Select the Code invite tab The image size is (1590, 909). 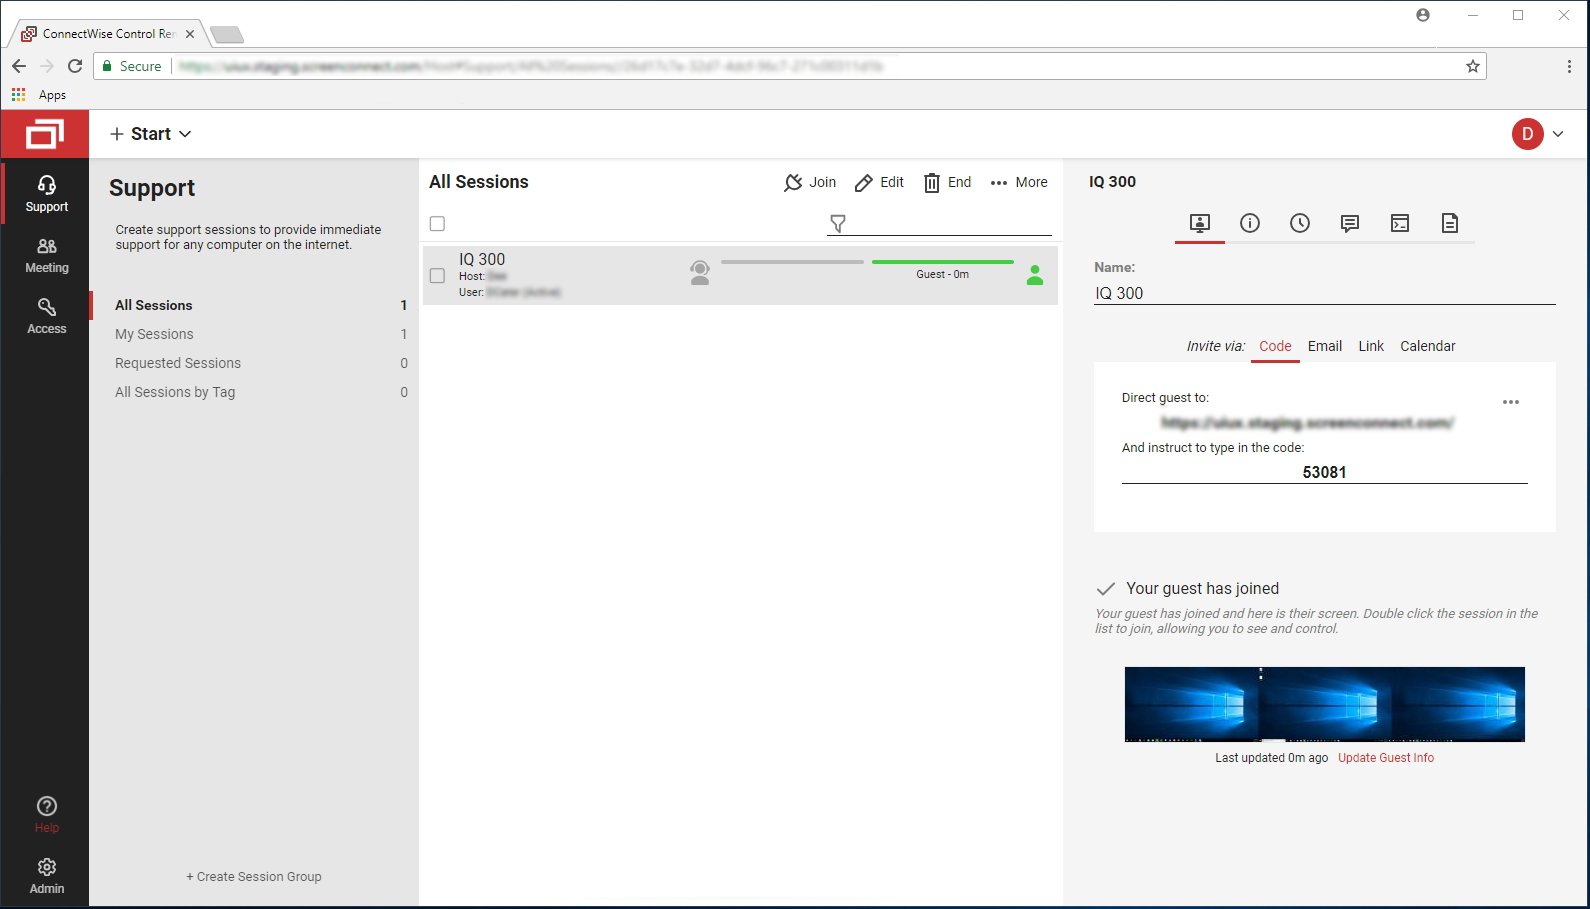[x=1275, y=346]
